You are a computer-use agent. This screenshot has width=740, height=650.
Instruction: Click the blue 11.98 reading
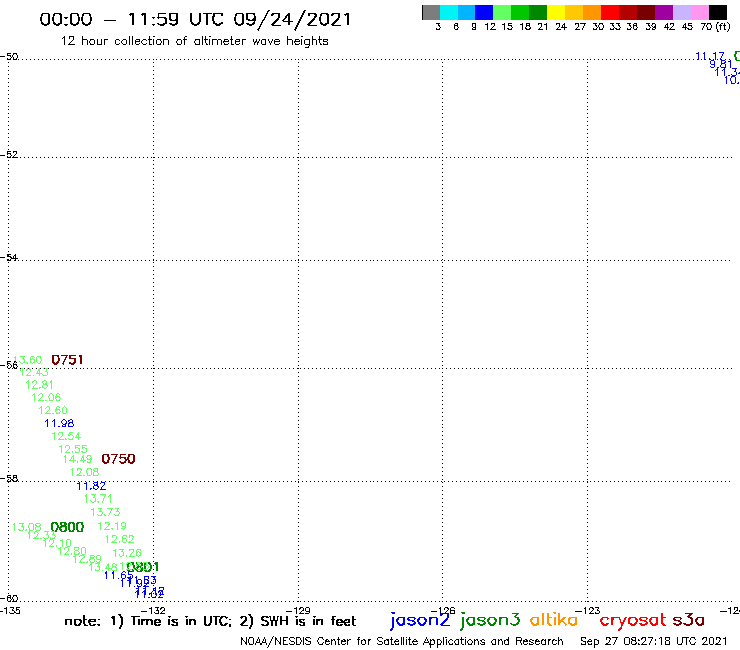click(59, 423)
